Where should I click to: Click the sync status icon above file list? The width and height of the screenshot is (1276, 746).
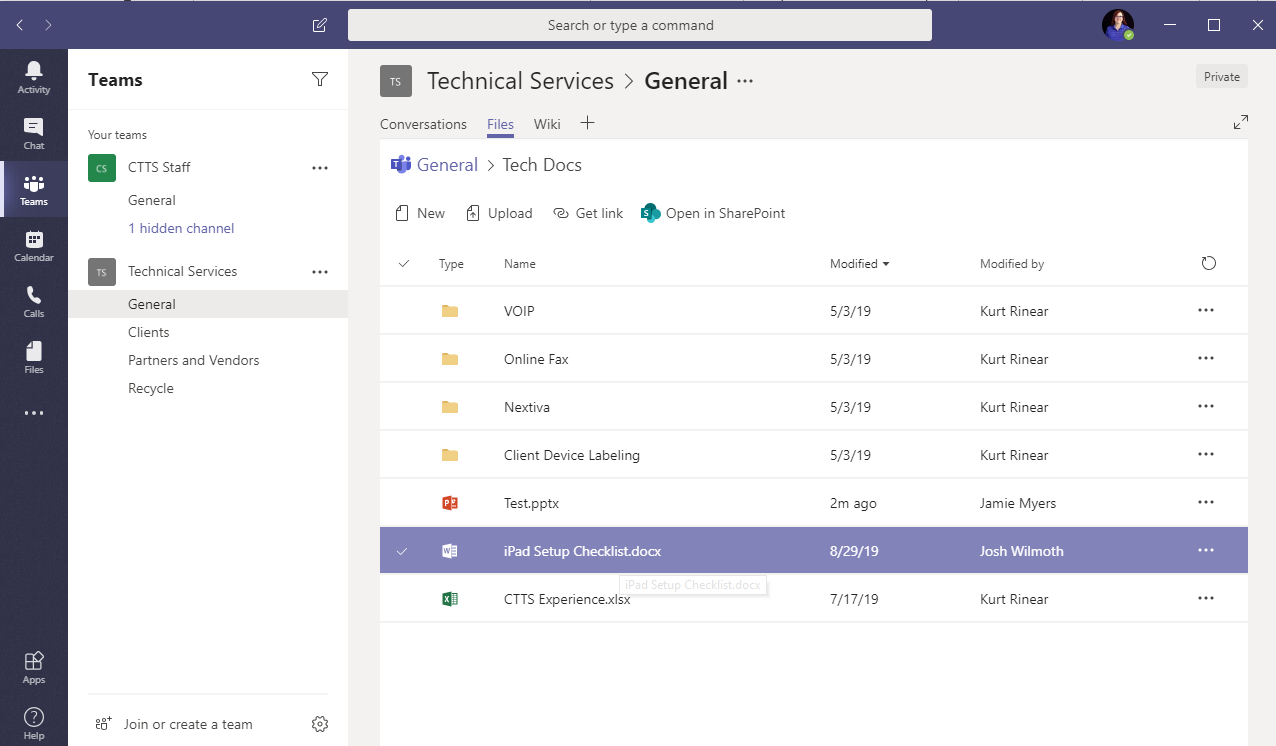(x=1208, y=263)
